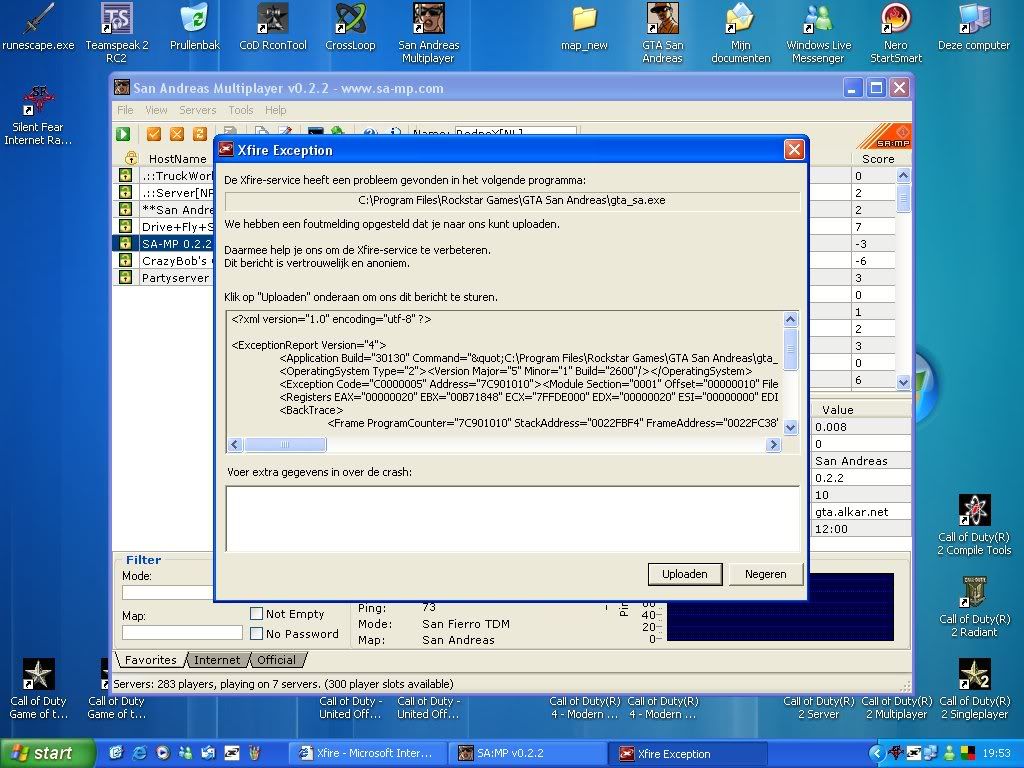
Task: Click scroll-up arrow of Score column scrollbar
Action: click(904, 175)
